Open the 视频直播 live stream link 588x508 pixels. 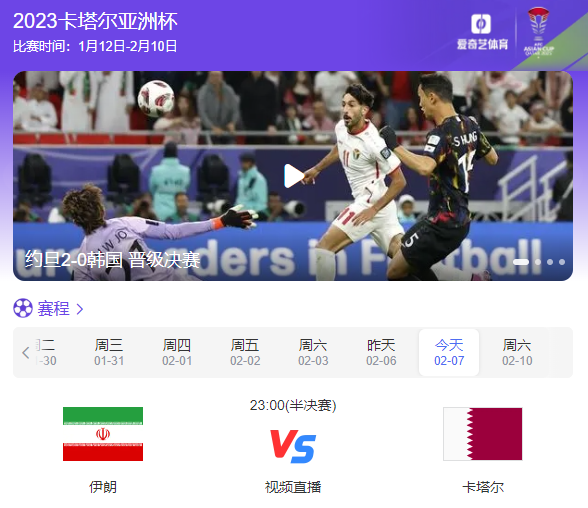point(293,487)
